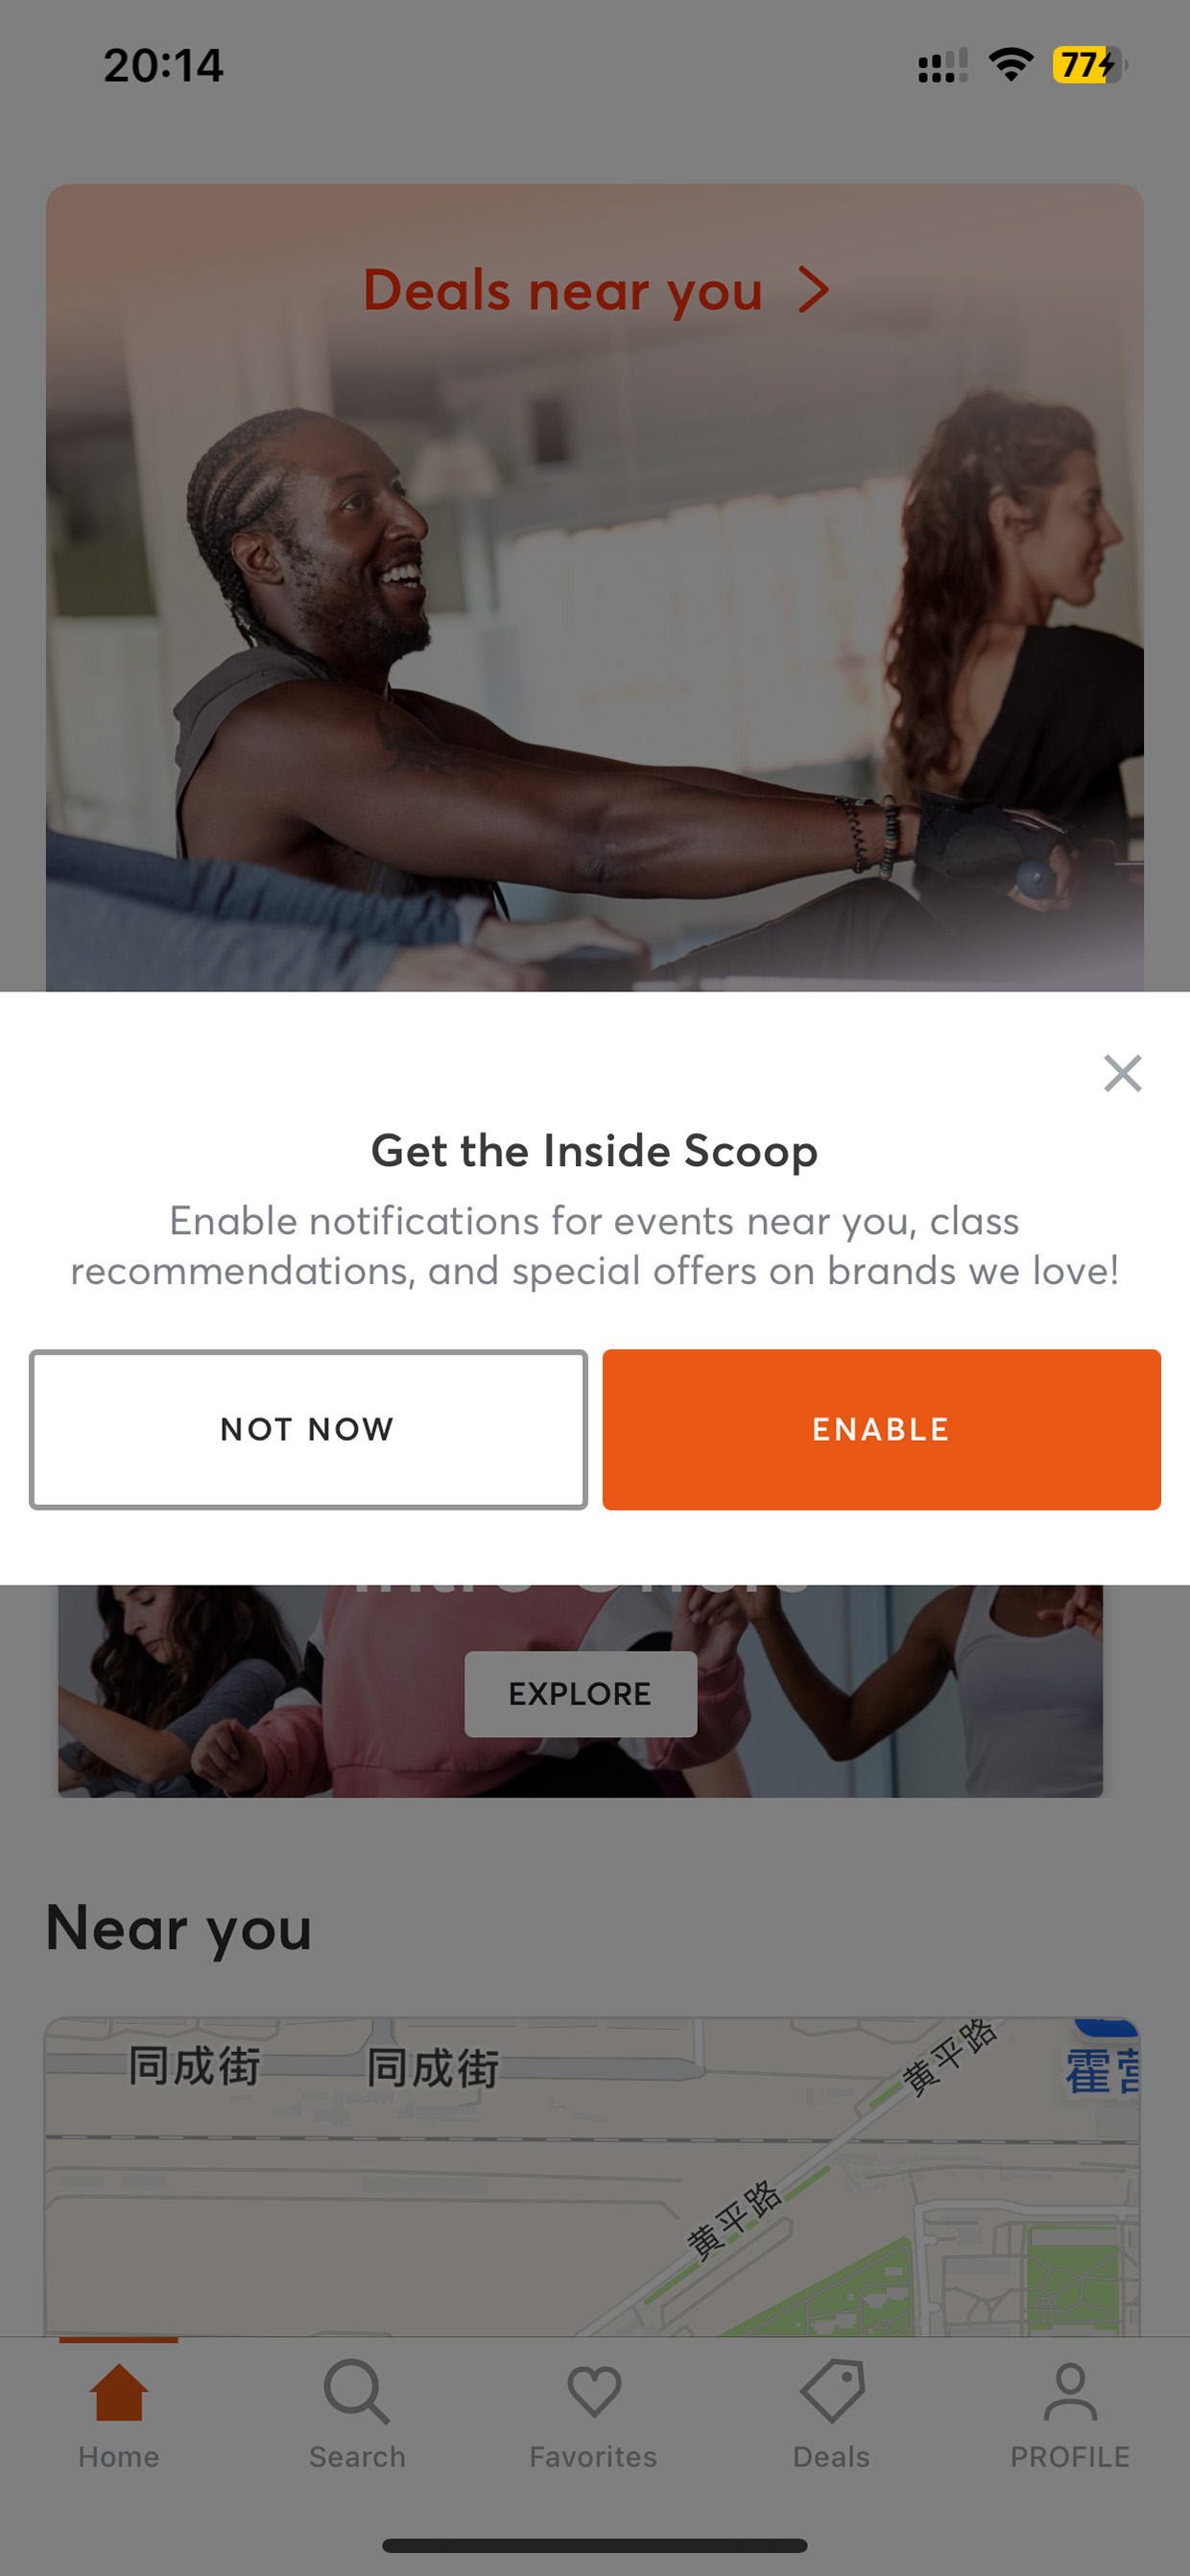The height and width of the screenshot is (2576, 1190).
Task: Tap the Near you section heading
Action: (179, 1929)
